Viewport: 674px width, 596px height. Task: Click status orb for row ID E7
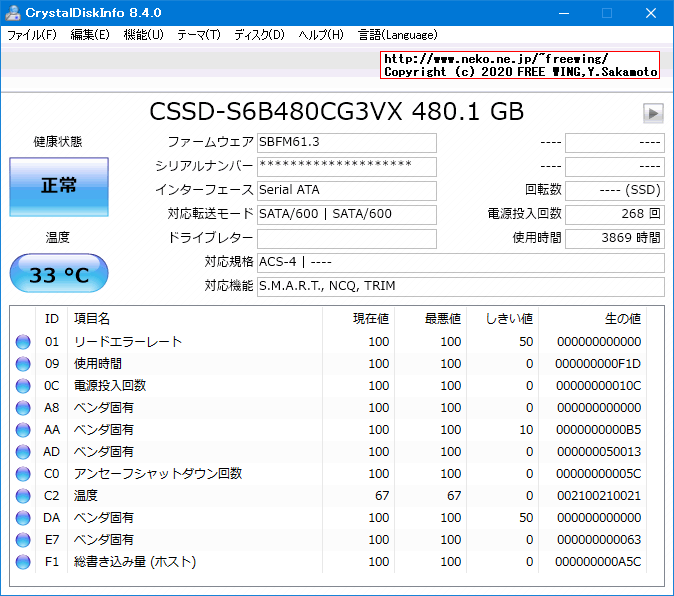coord(23,540)
